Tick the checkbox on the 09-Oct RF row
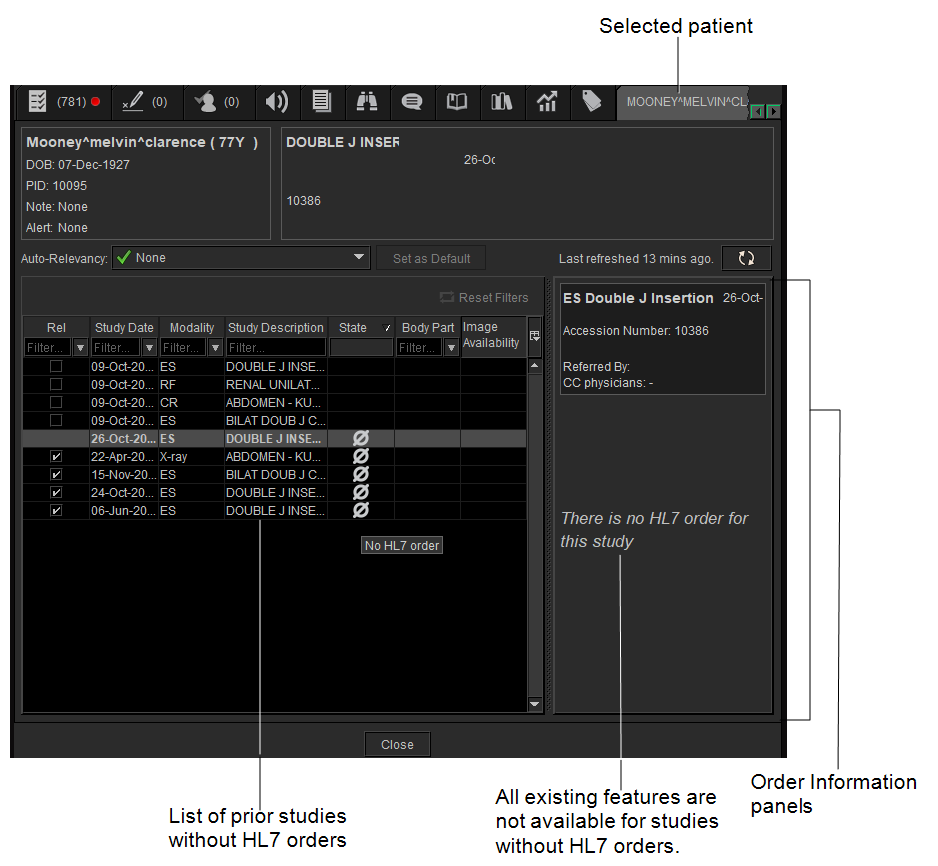The height and width of the screenshot is (866, 938). pos(56,384)
